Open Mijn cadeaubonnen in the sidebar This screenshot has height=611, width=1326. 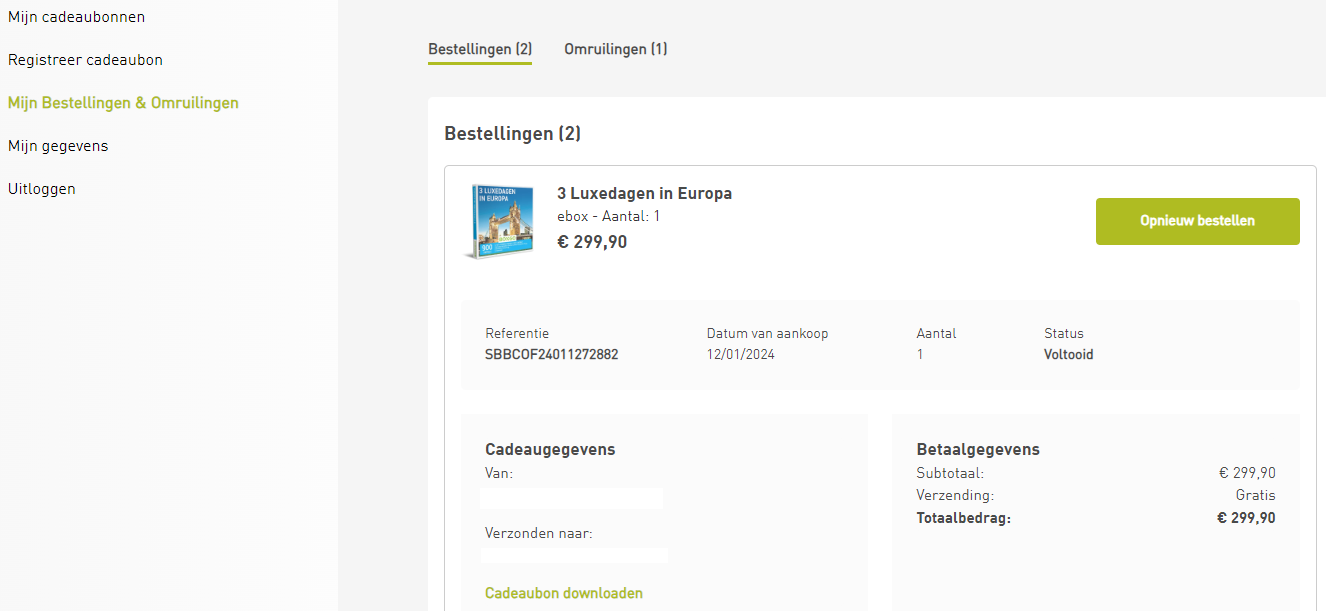(x=76, y=17)
